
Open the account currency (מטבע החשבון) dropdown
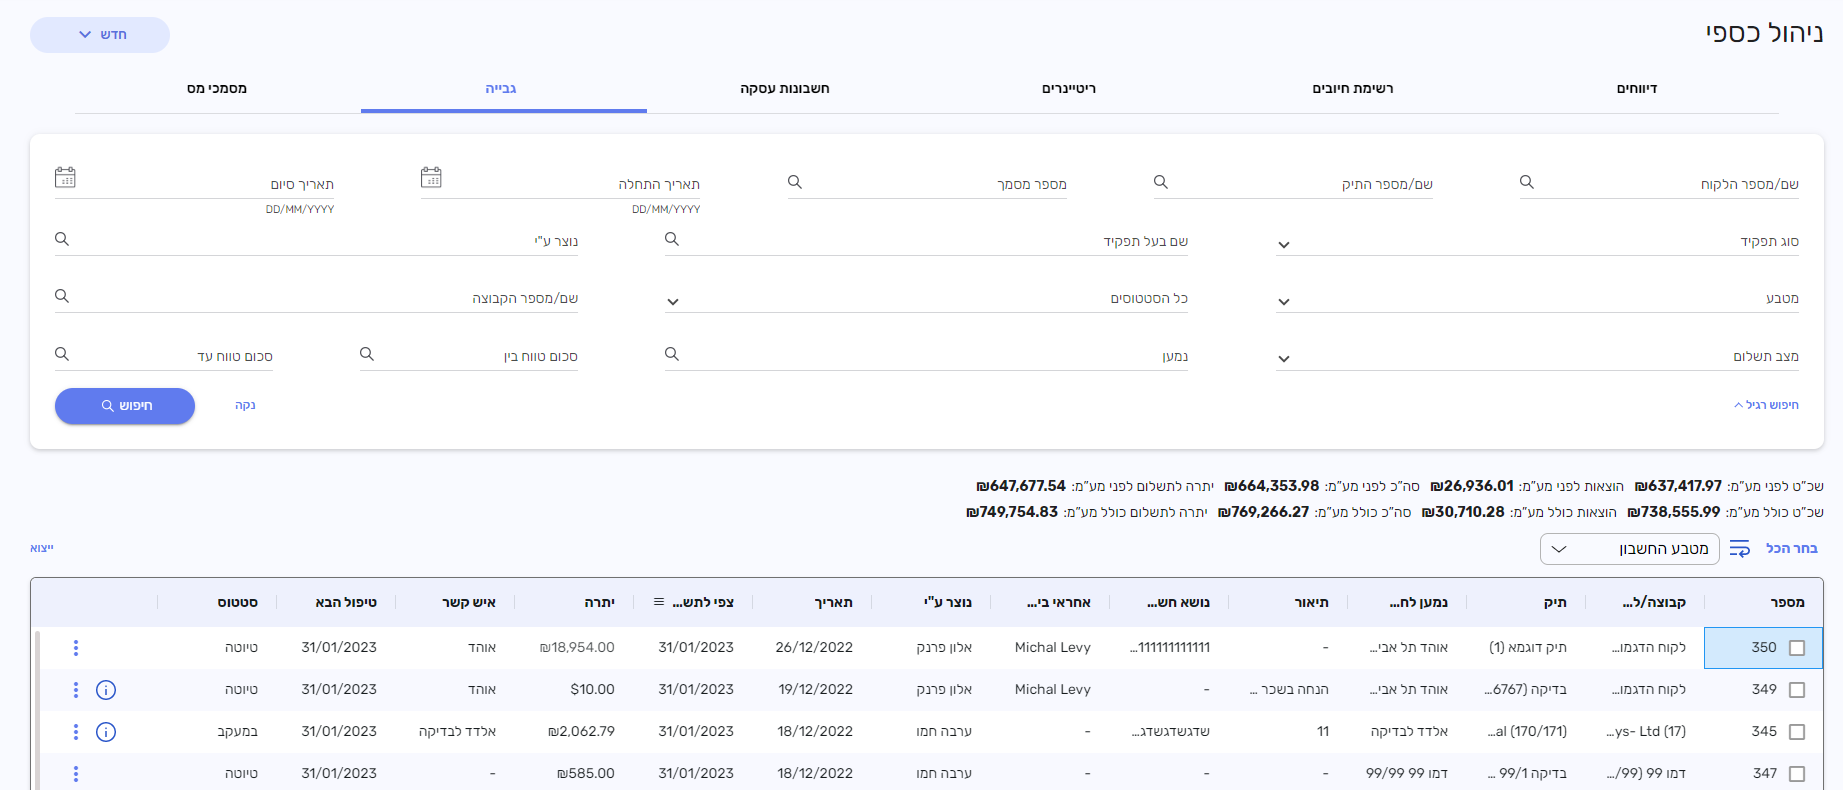click(x=1629, y=549)
